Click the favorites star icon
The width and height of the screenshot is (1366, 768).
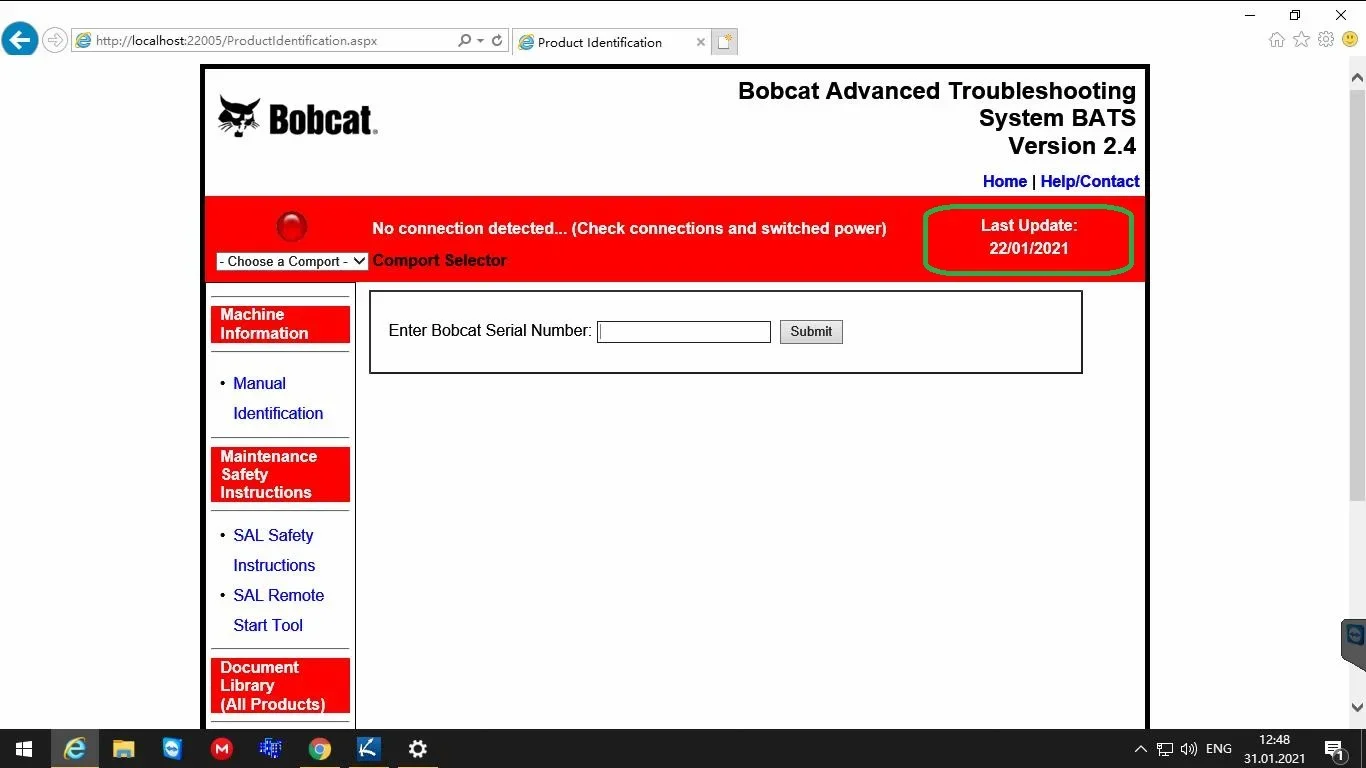tap(1301, 40)
